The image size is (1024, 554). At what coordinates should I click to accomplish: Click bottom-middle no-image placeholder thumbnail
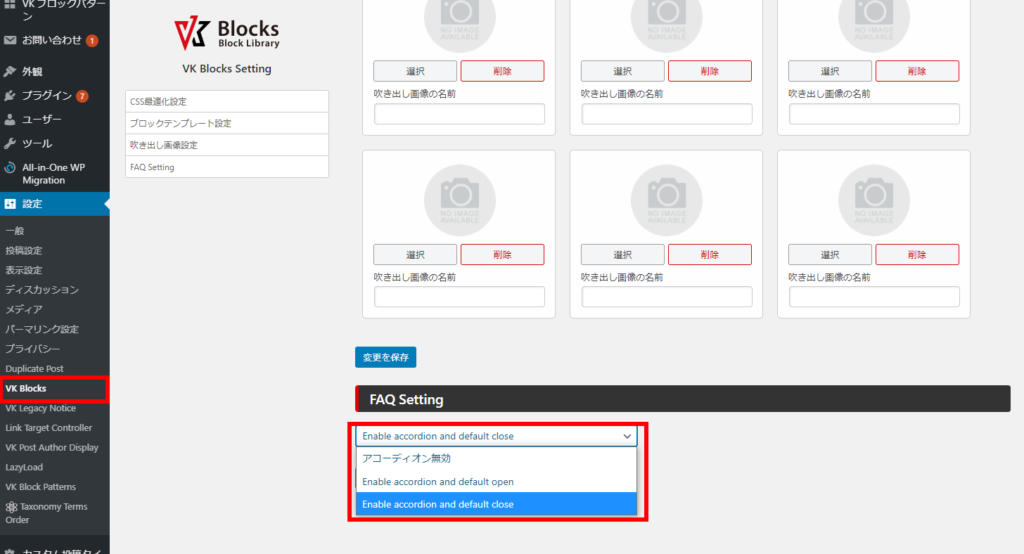coord(667,200)
